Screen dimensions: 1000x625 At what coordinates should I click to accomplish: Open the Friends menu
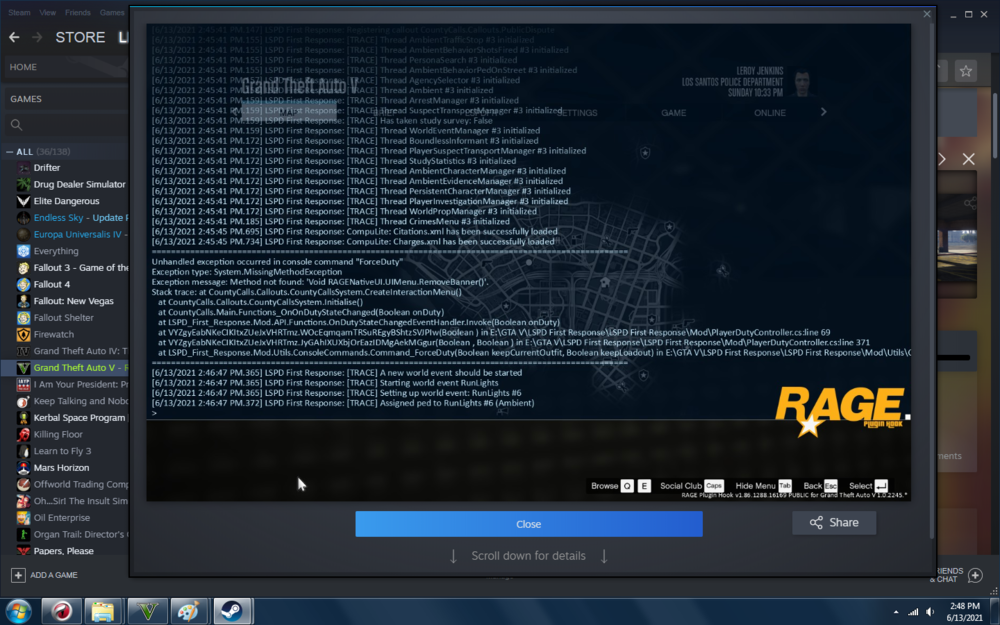point(77,12)
